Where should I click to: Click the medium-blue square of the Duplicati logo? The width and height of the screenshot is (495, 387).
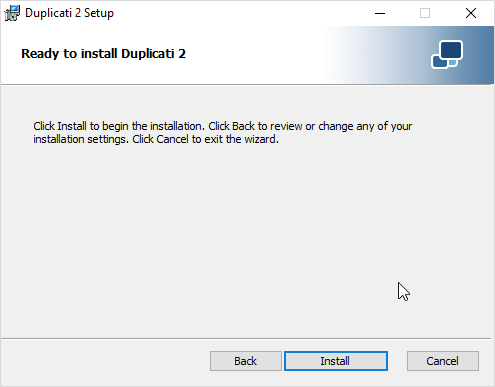point(439,62)
